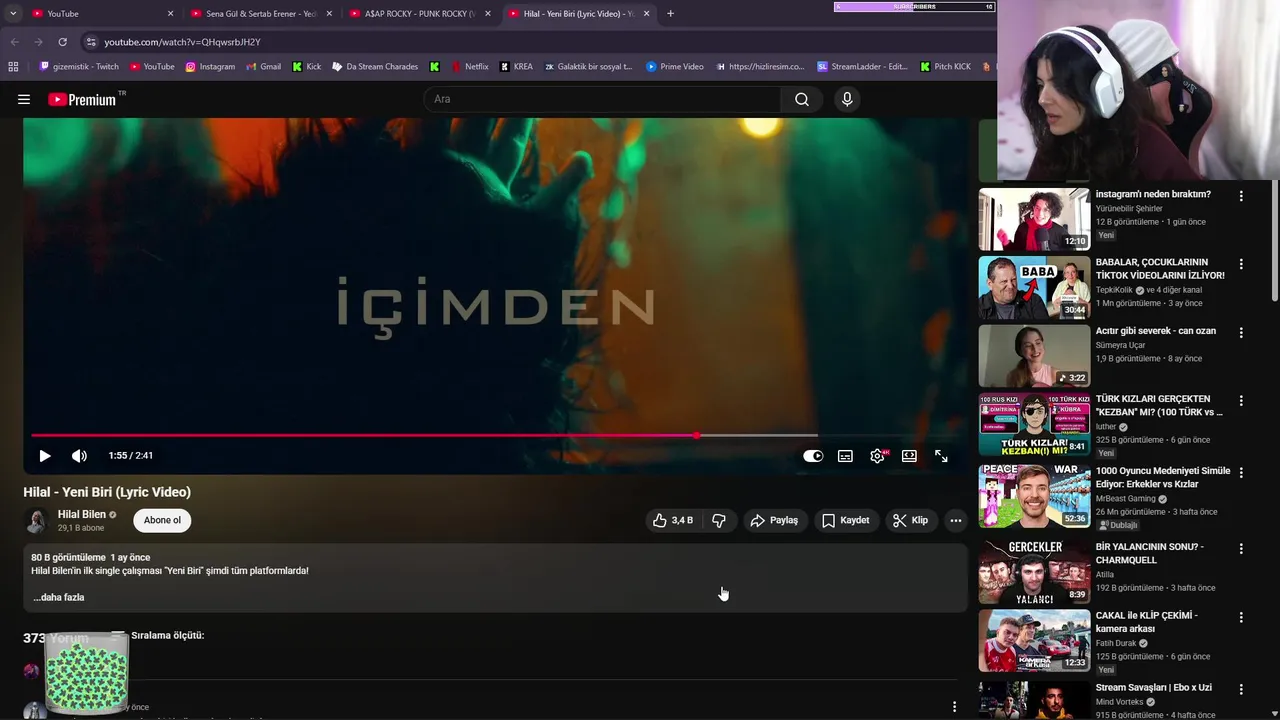Open Stream Savaşları | Ebo x Uzi title
The height and width of the screenshot is (720, 1280).
pyautogui.click(x=1154, y=687)
